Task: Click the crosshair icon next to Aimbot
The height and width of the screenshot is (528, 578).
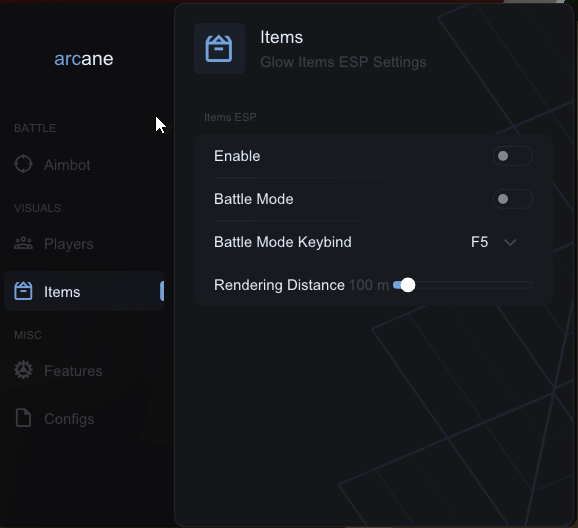Action: (23, 164)
